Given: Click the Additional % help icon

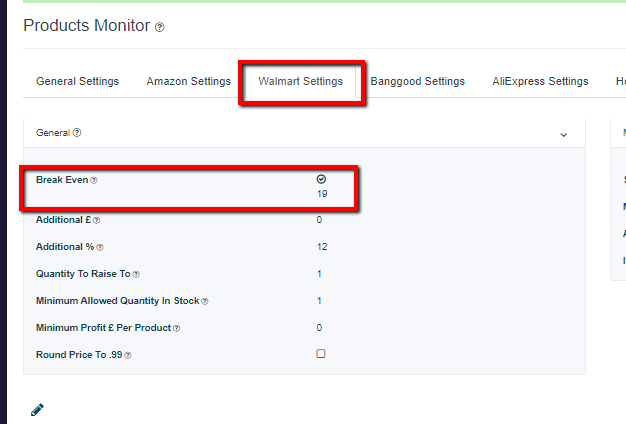Looking at the screenshot, I should tap(100, 248).
